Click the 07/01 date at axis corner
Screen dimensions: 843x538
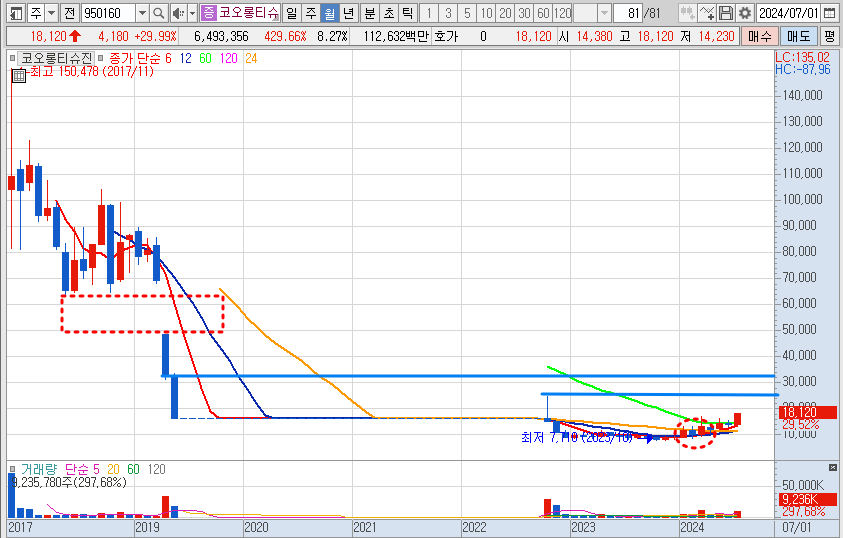pyautogui.click(x=797, y=527)
